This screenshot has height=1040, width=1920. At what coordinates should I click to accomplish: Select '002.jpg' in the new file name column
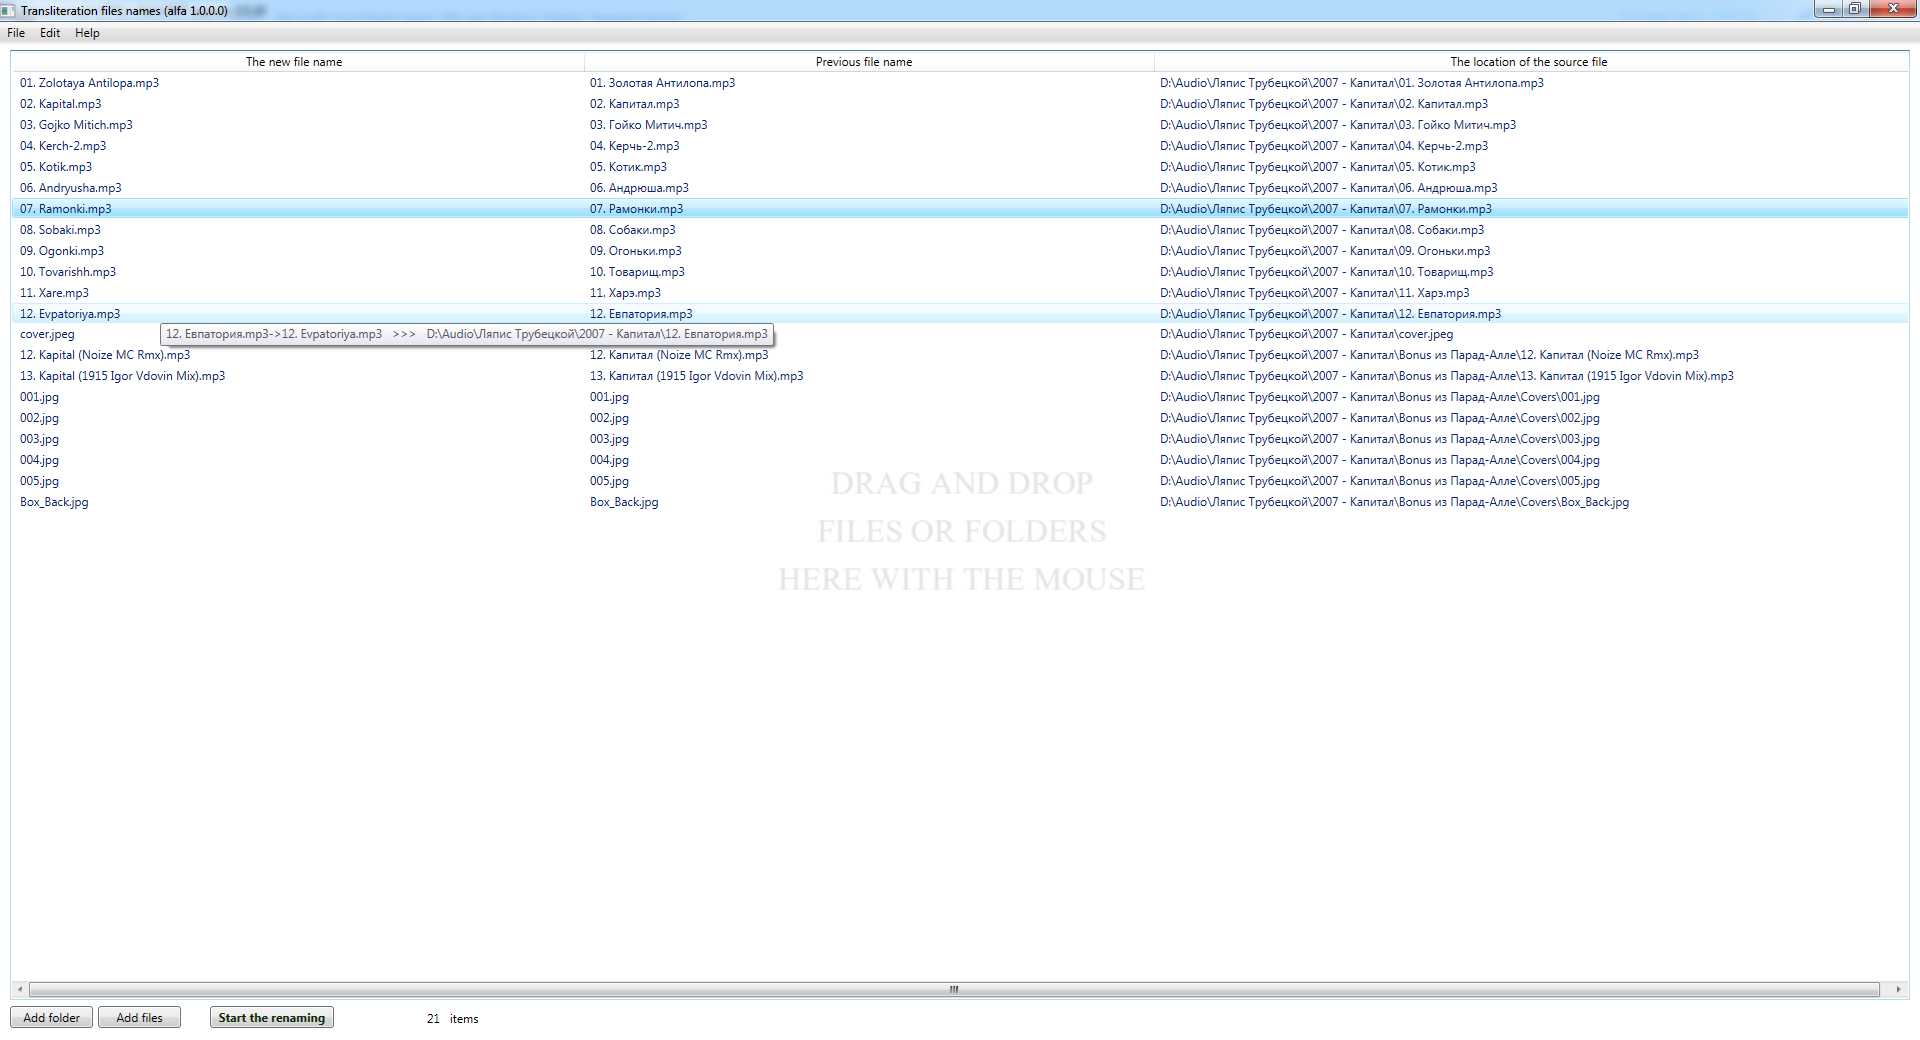(x=39, y=418)
